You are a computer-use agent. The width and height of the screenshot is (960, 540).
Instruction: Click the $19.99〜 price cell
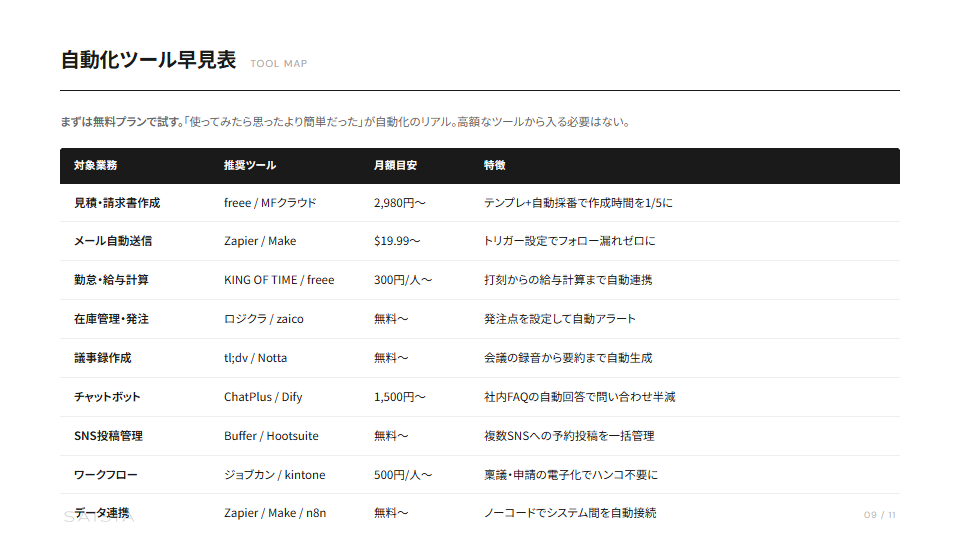(397, 241)
